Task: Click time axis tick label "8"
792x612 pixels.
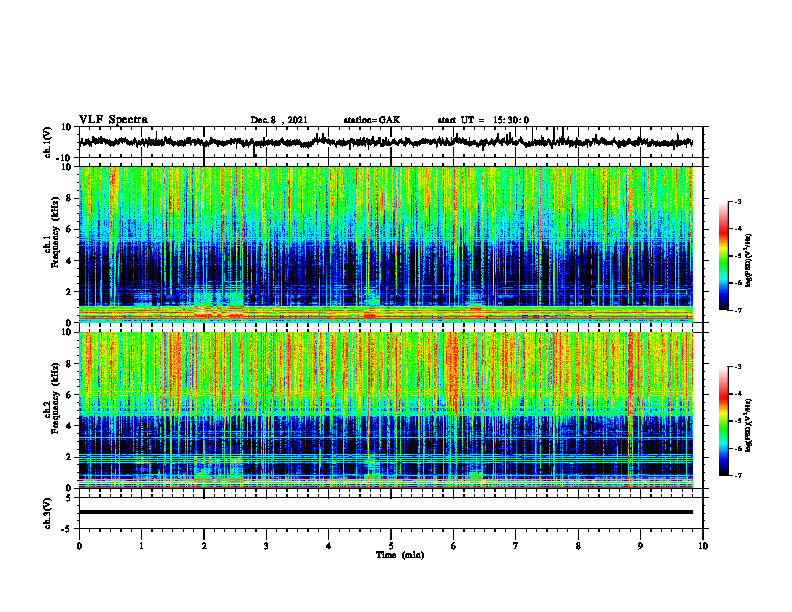Action: click(x=578, y=546)
